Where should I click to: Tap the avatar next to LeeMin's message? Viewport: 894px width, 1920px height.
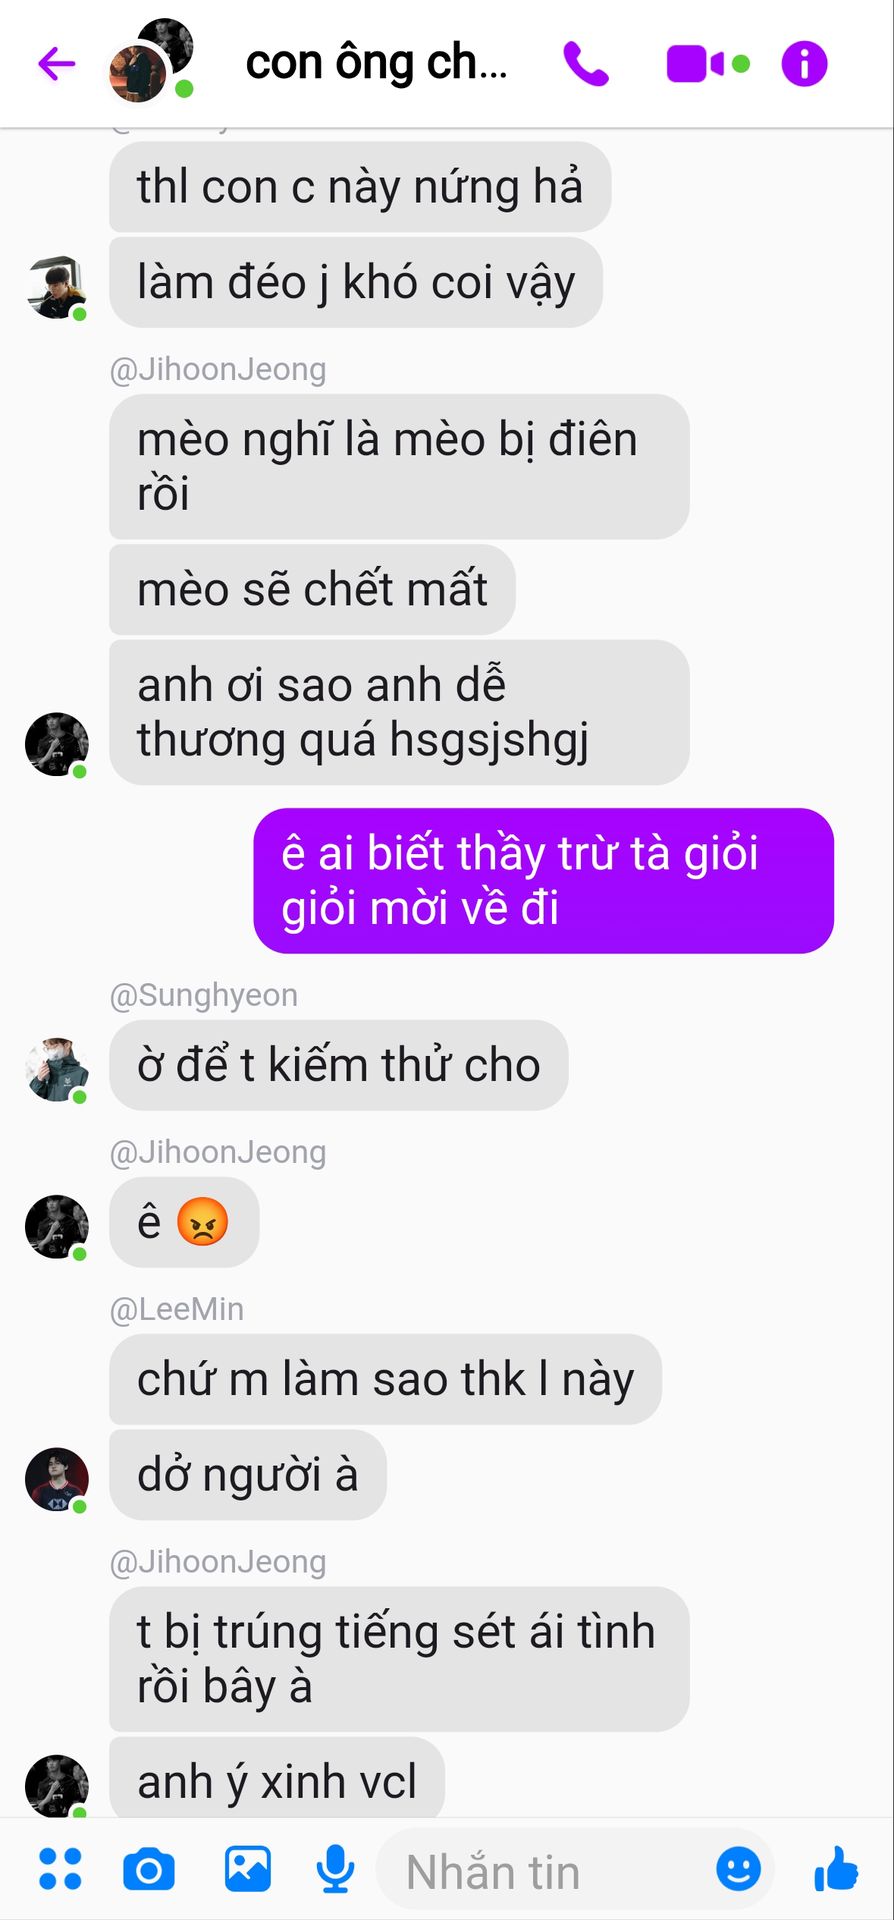[57, 1479]
